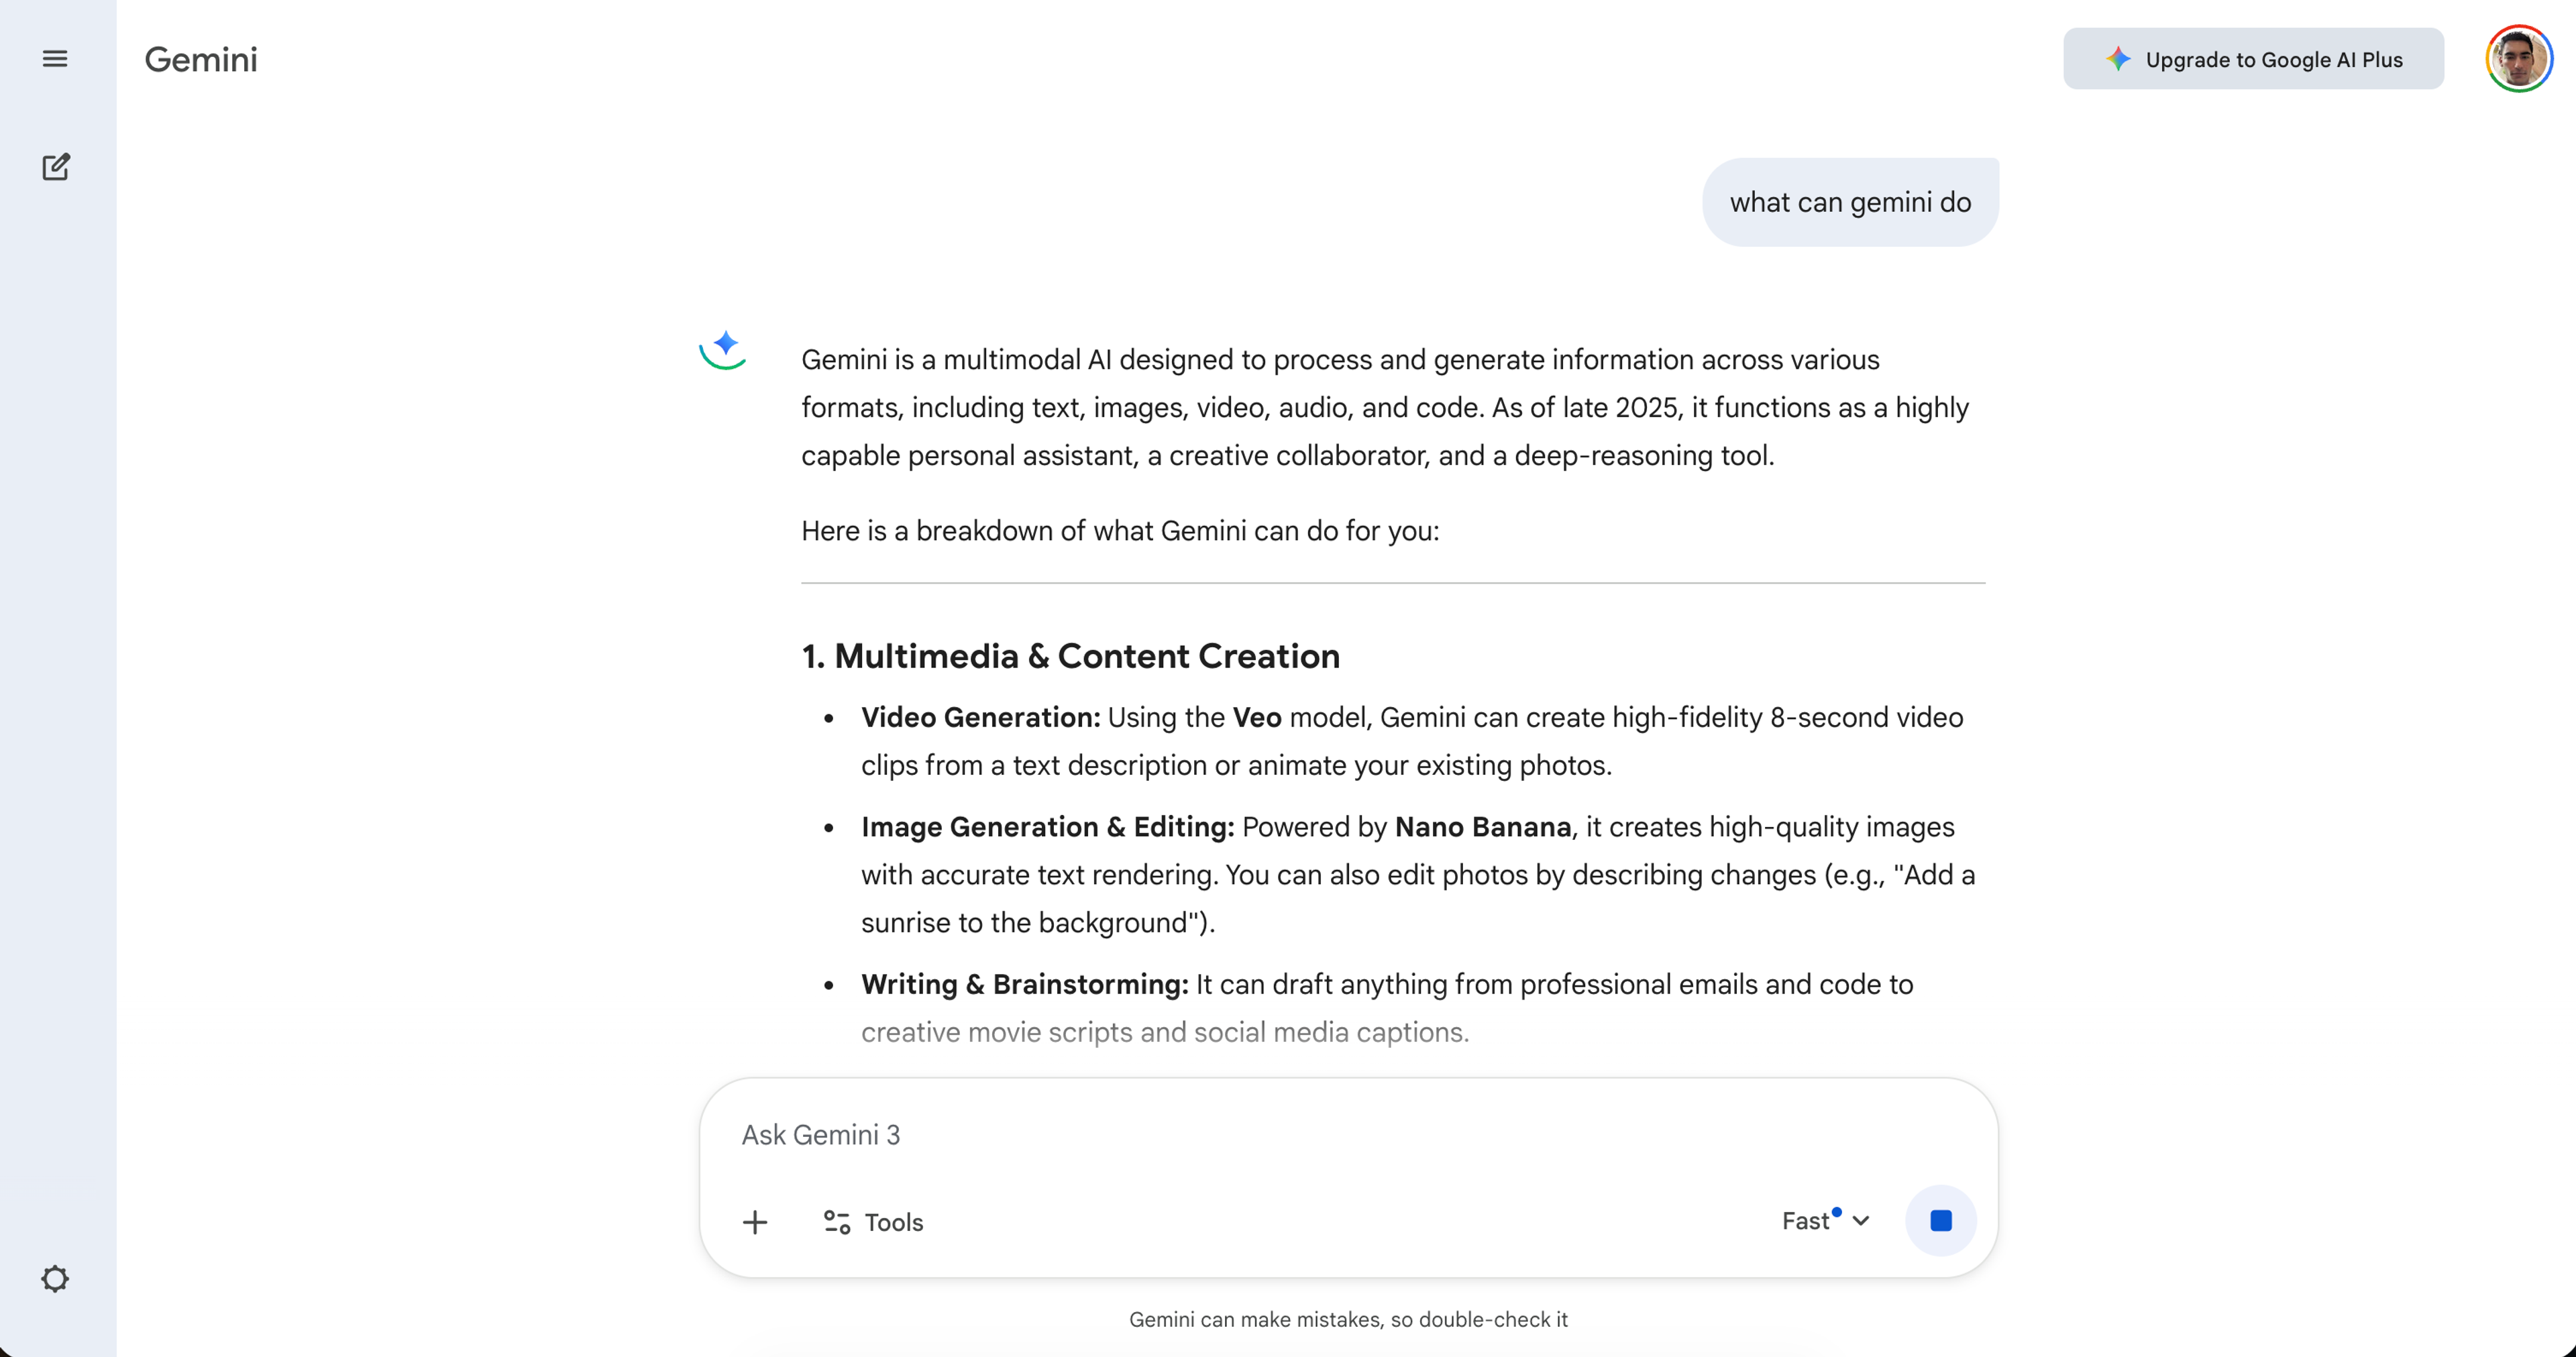Open the Tools menu label

(894, 1222)
